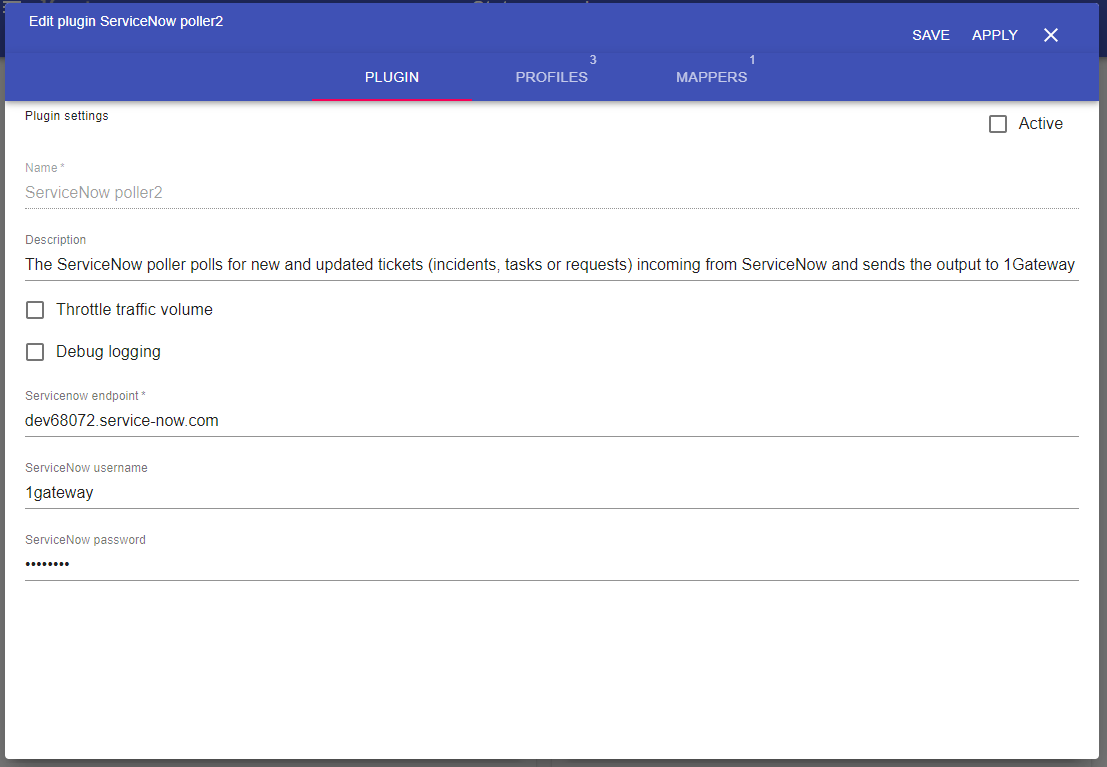Click the Plugin settings heading
This screenshot has width=1107, height=767.
pyautogui.click(x=66, y=116)
